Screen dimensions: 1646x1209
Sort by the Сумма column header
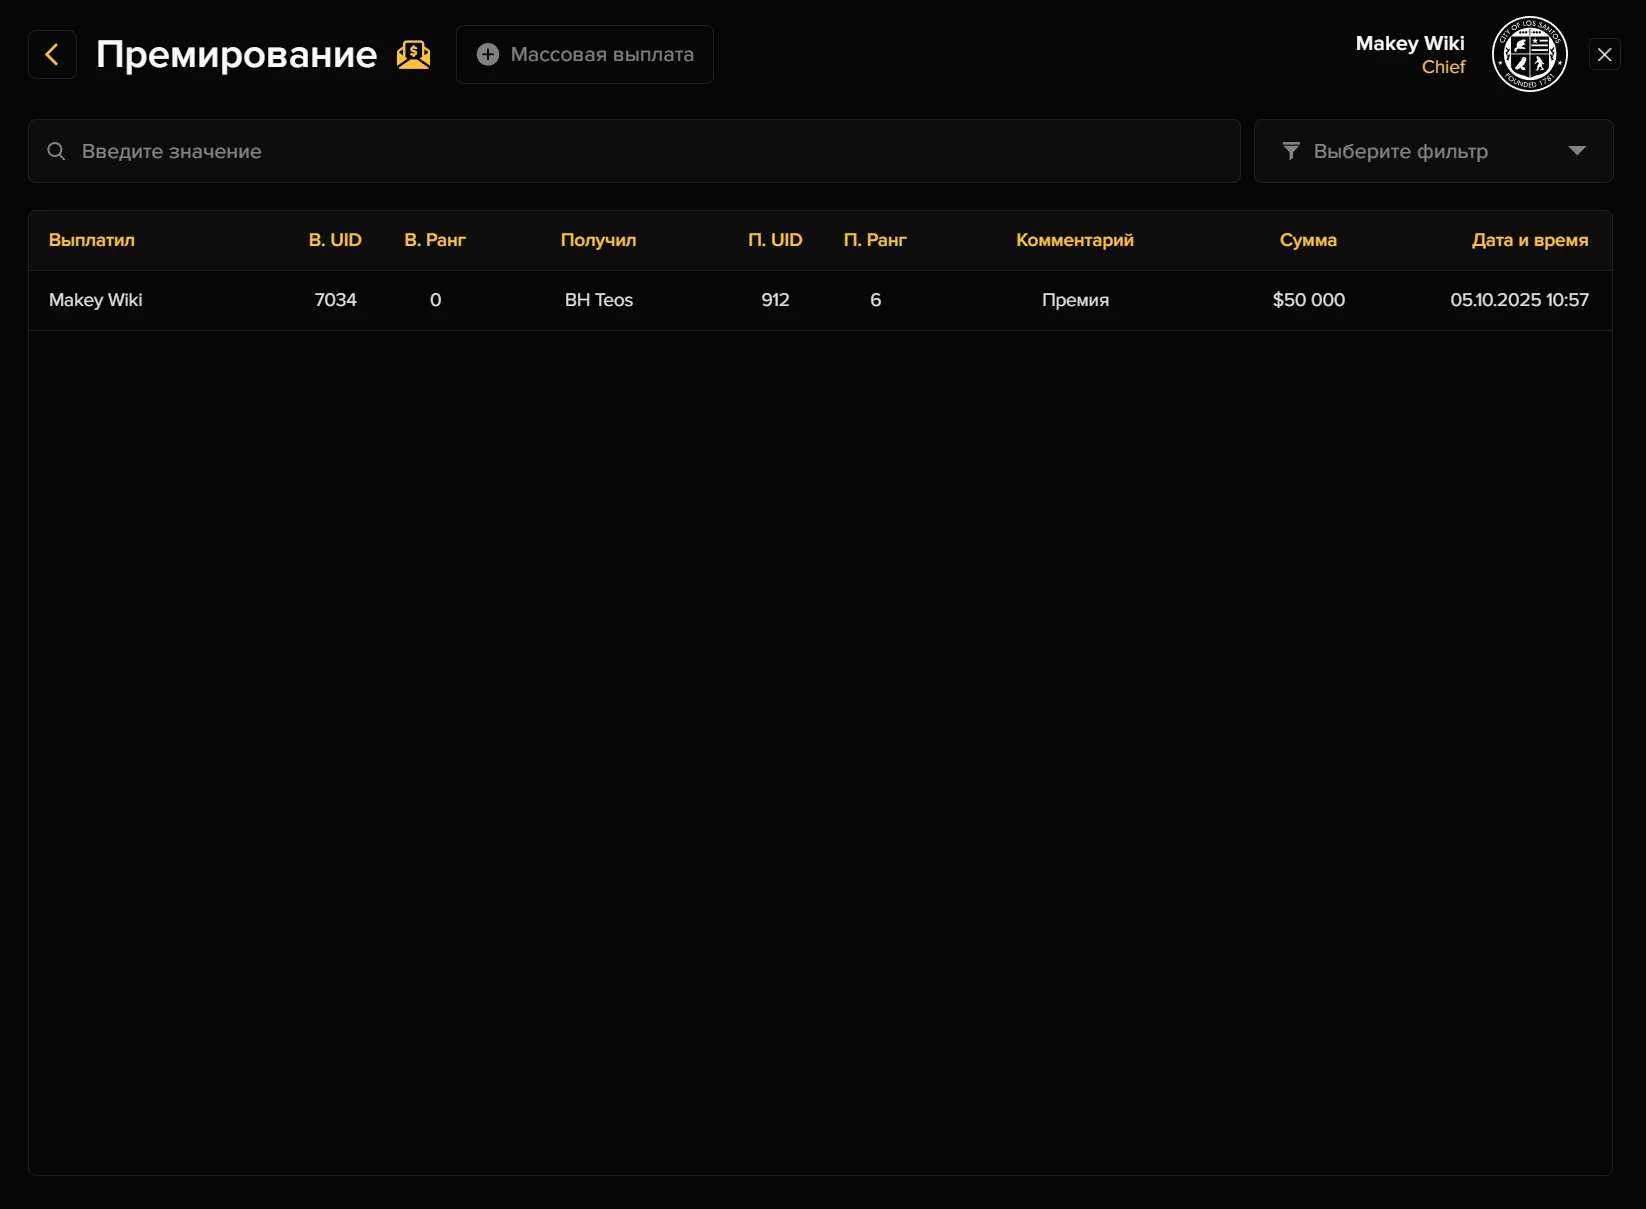pos(1308,240)
